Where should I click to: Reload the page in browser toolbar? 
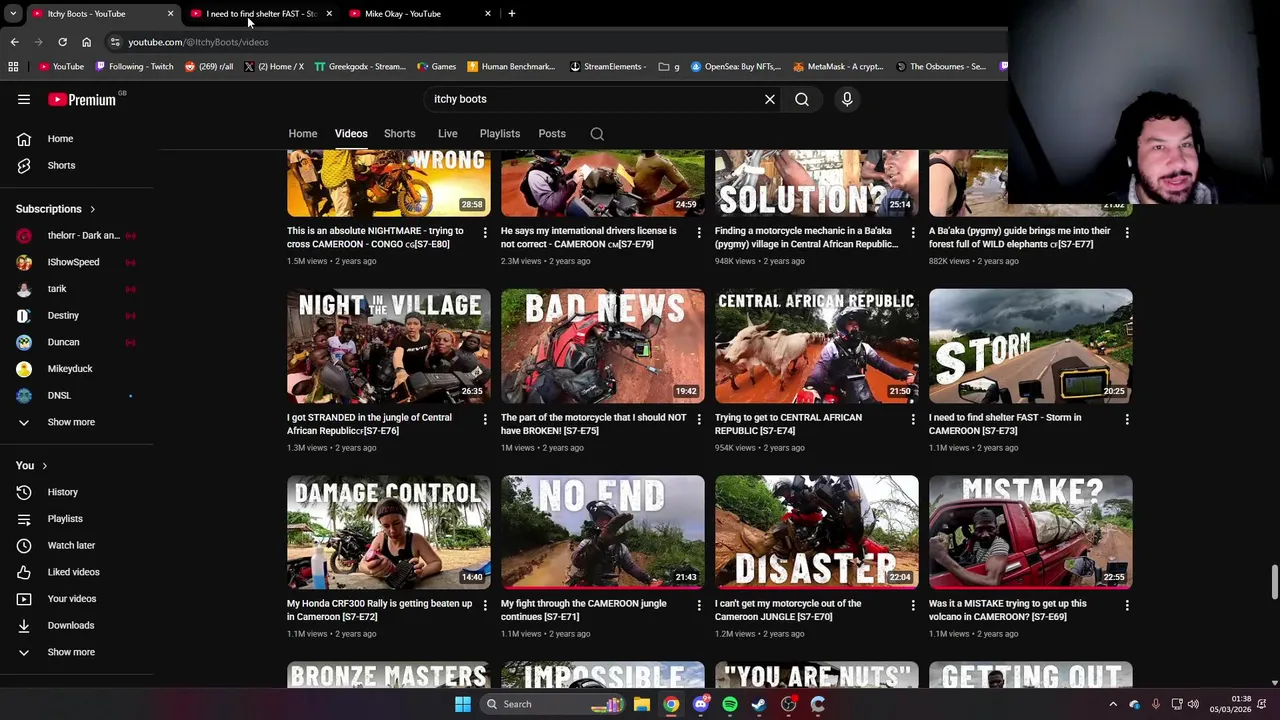(62, 42)
